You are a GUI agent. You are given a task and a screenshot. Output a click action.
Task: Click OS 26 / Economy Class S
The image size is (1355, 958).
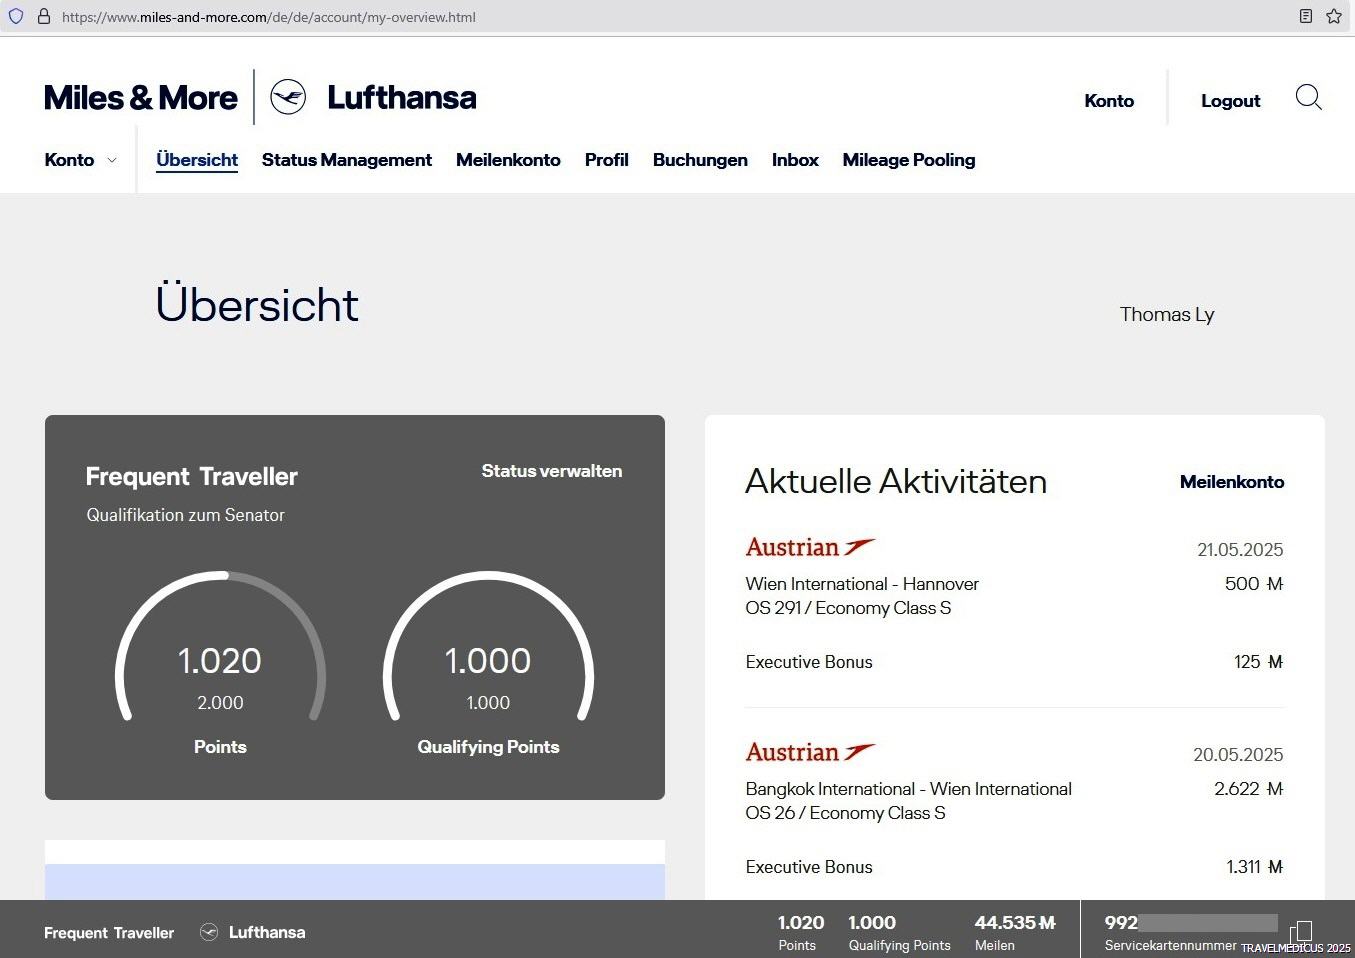click(845, 813)
